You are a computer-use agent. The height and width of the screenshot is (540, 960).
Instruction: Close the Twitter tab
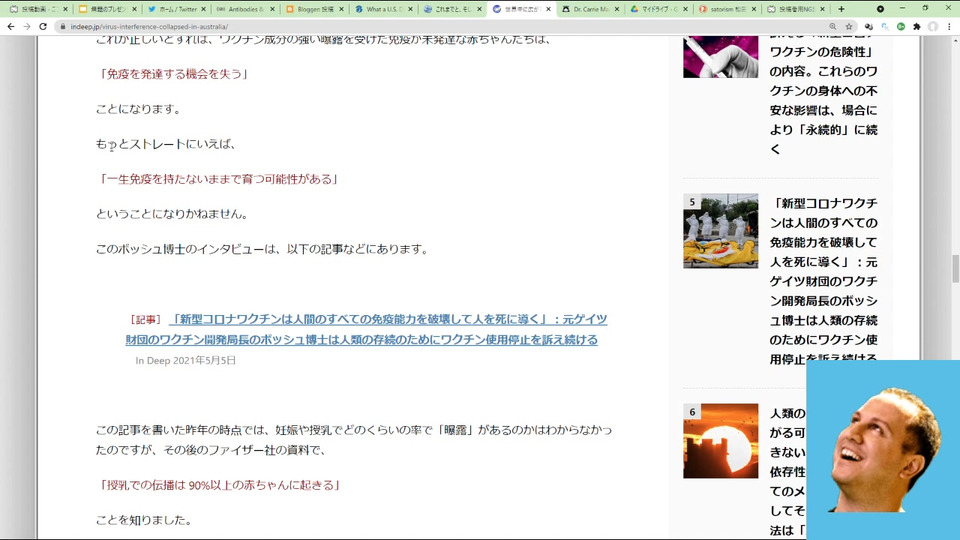coord(203,9)
